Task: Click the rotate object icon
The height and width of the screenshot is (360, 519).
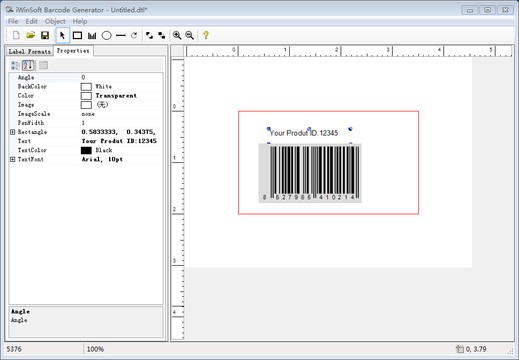Action: pos(134,35)
